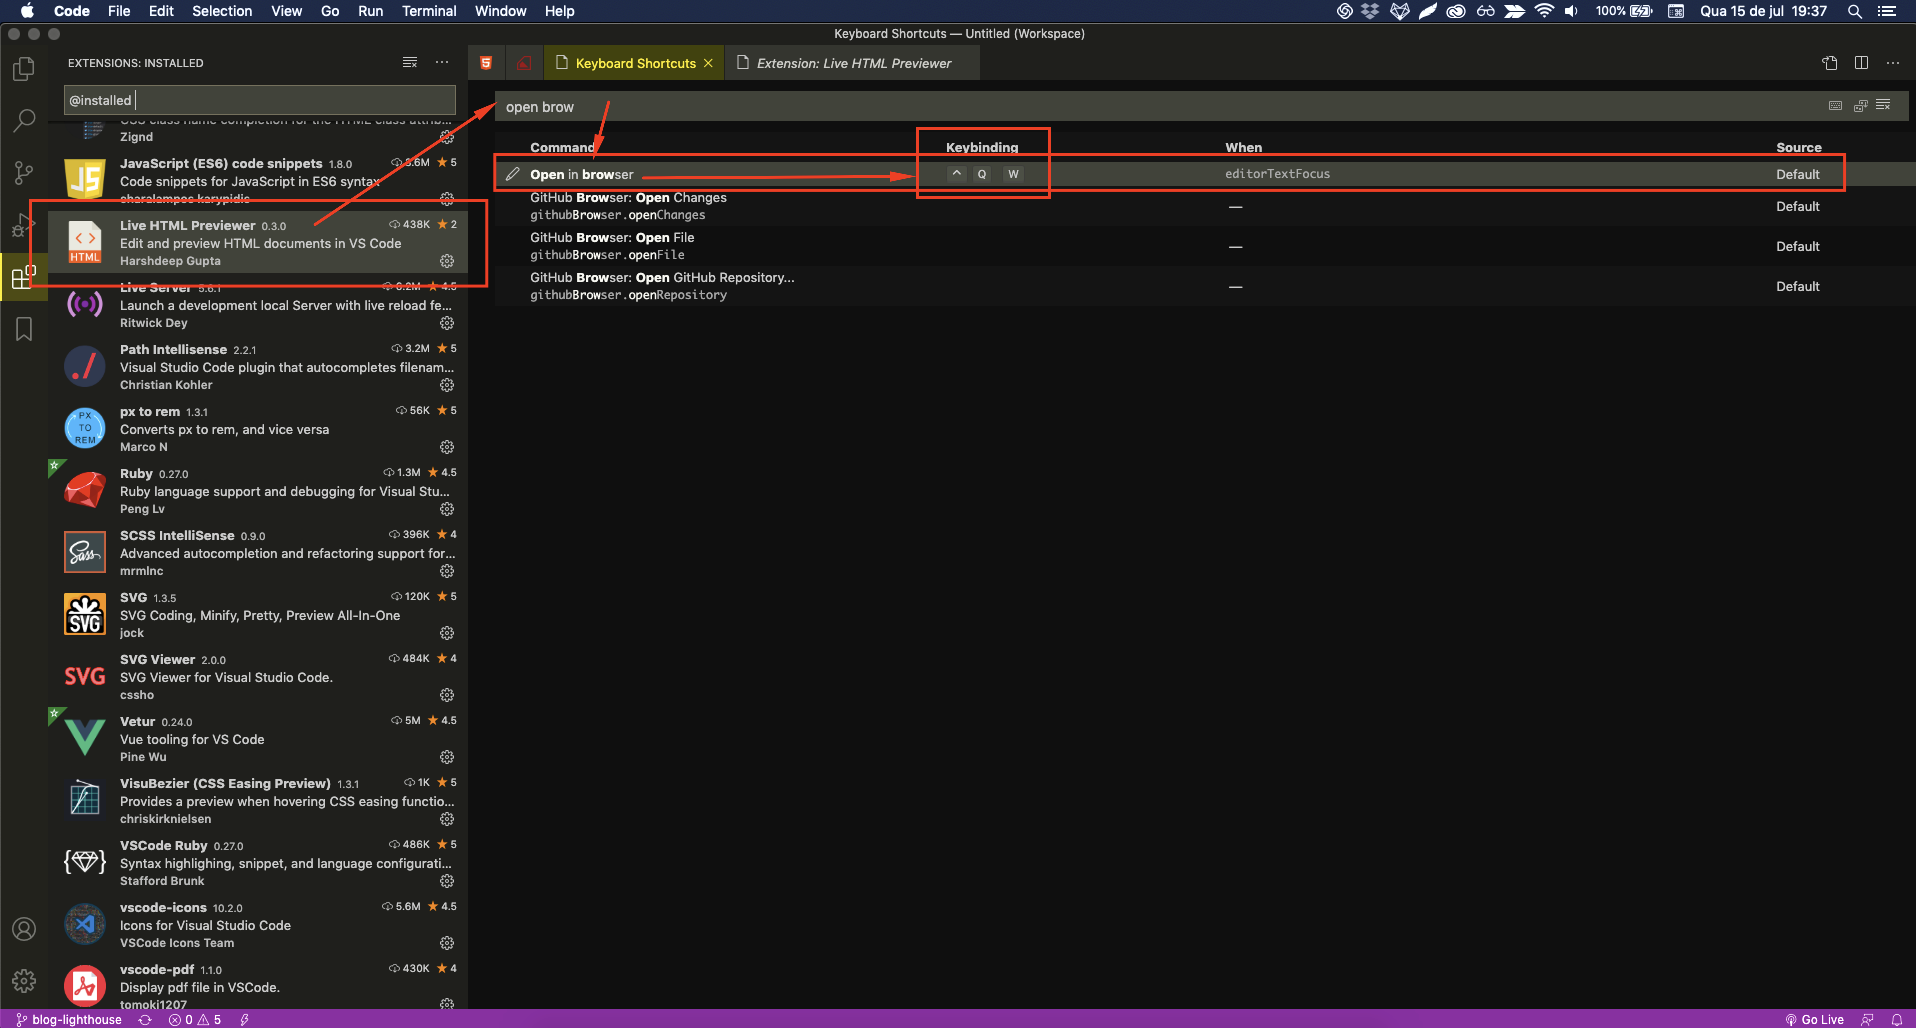Open the Run menu
The width and height of the screenshot is (1916, 1028).
[370, 11]
